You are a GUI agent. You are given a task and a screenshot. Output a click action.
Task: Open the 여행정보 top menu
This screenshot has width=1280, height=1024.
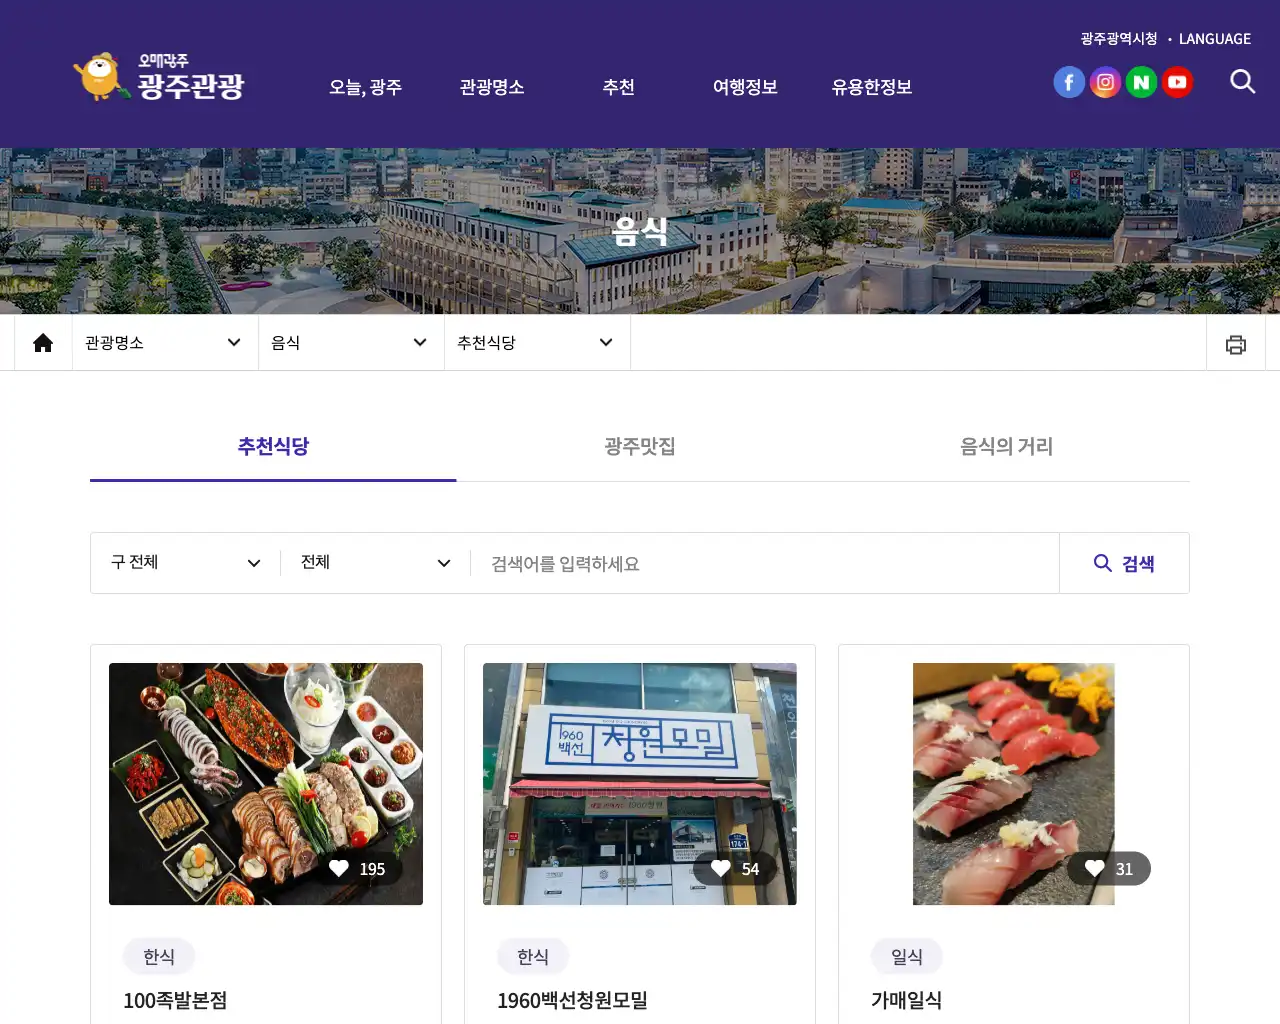tap(745, 87)
